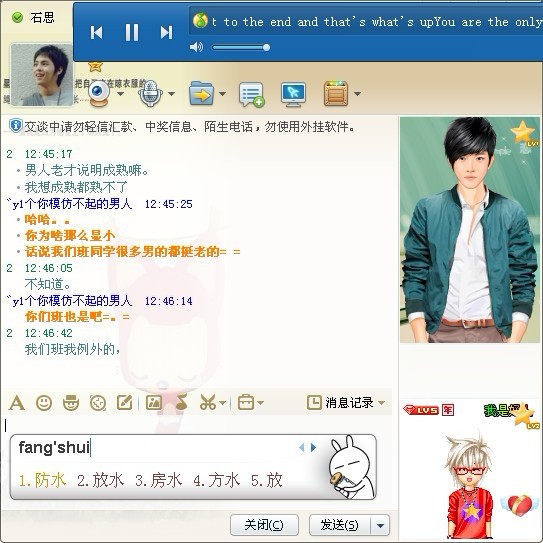Select IME candidate 3. 房水

pyautogui.click(x=159, y=481)
